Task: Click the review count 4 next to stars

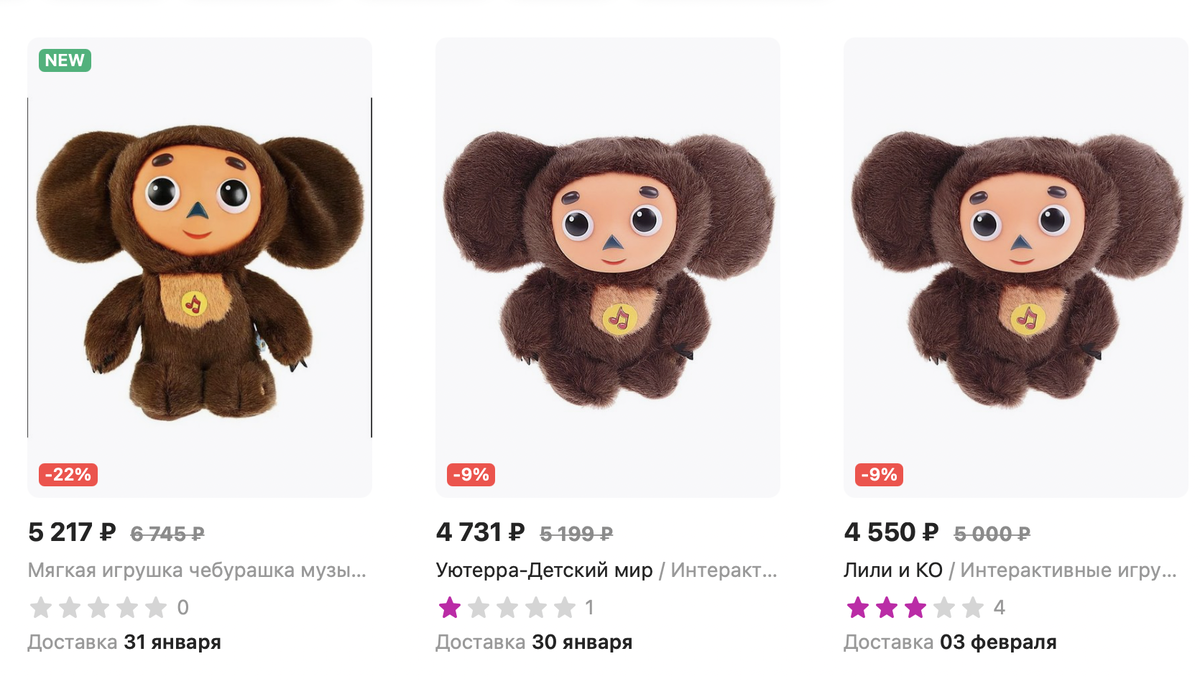Action: point(999,607)
